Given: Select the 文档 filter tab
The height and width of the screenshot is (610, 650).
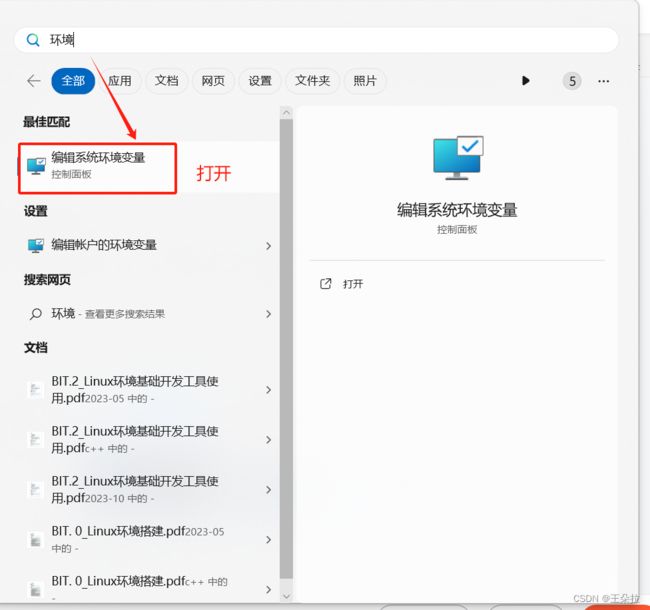Looking at the screenshot, I should coord(167,81).
